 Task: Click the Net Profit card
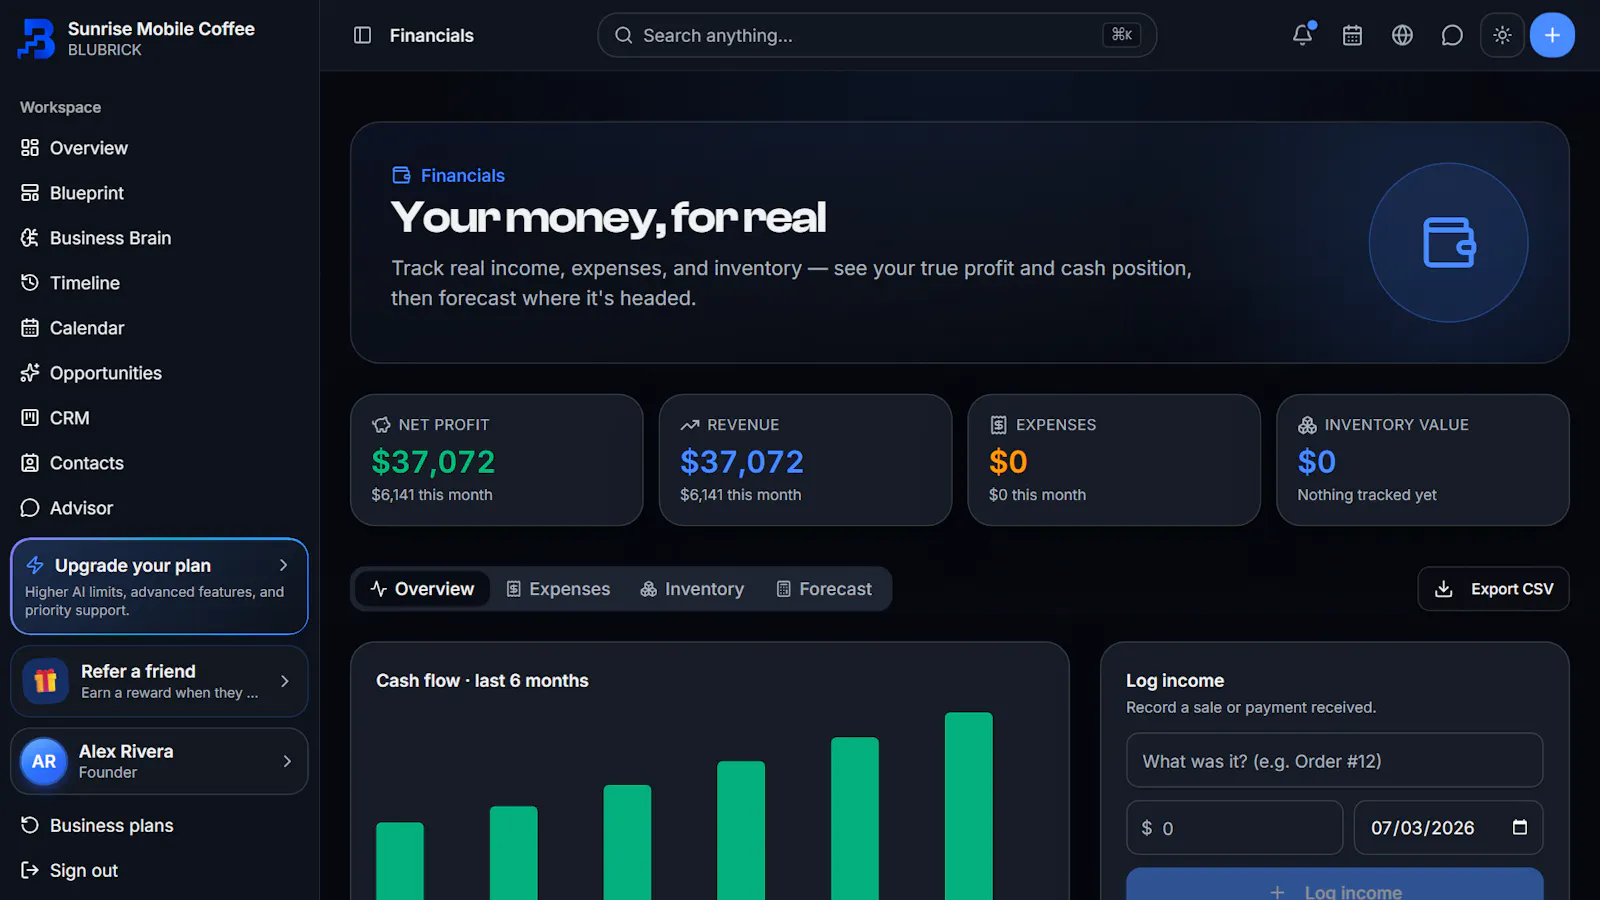point(497,460)
